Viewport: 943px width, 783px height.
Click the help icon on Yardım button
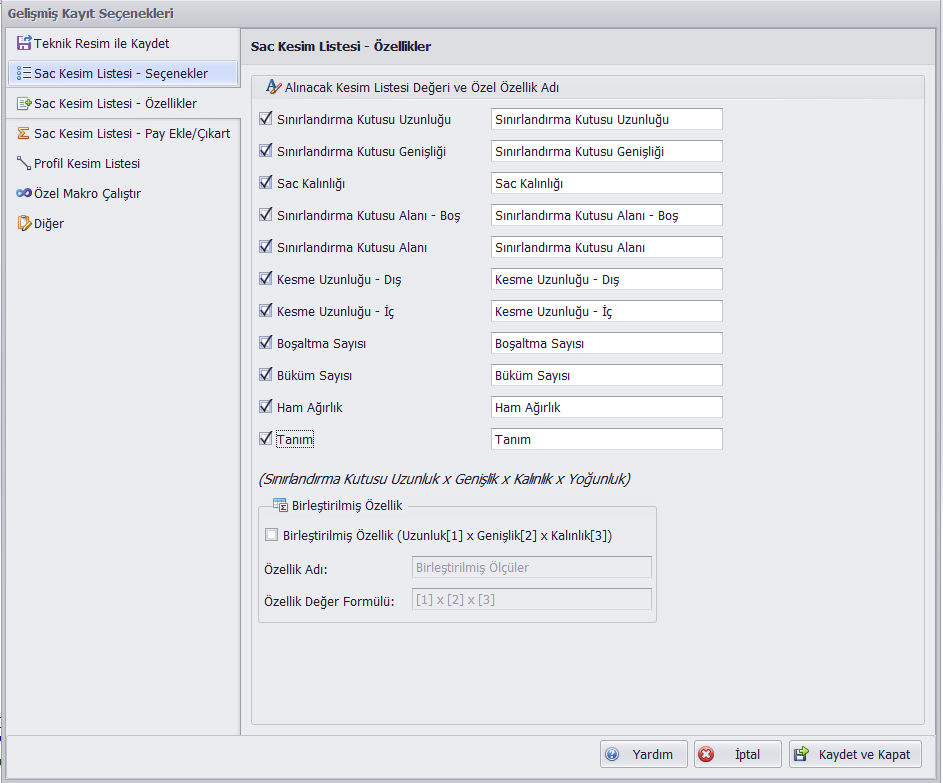612,754
